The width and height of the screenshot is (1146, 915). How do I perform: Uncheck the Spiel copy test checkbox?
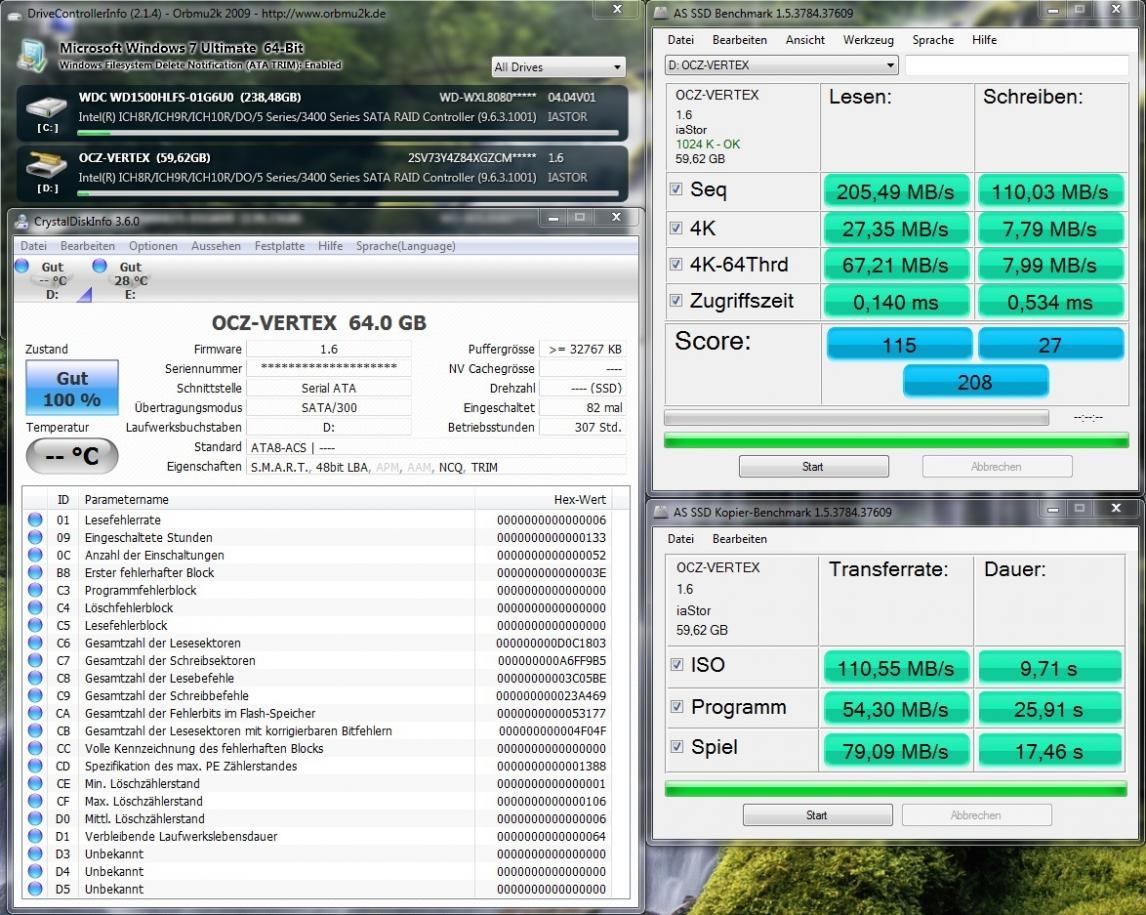click(677, 746)
